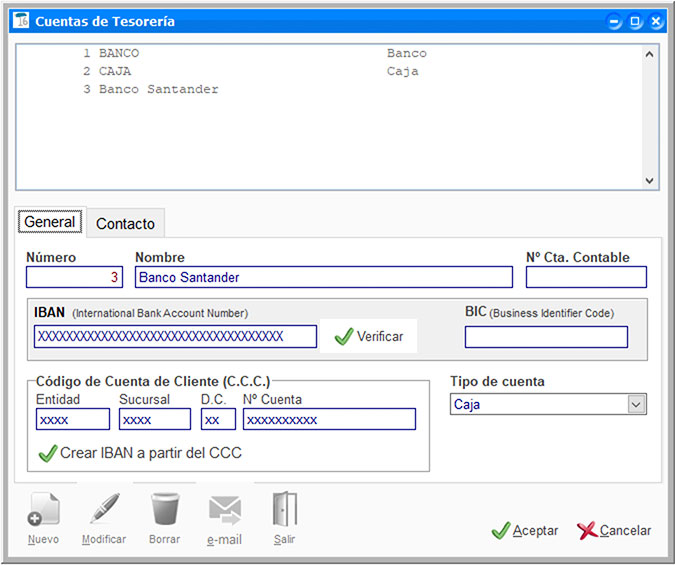
Task: Click the Salir door icon
Action: coord(285,509)
